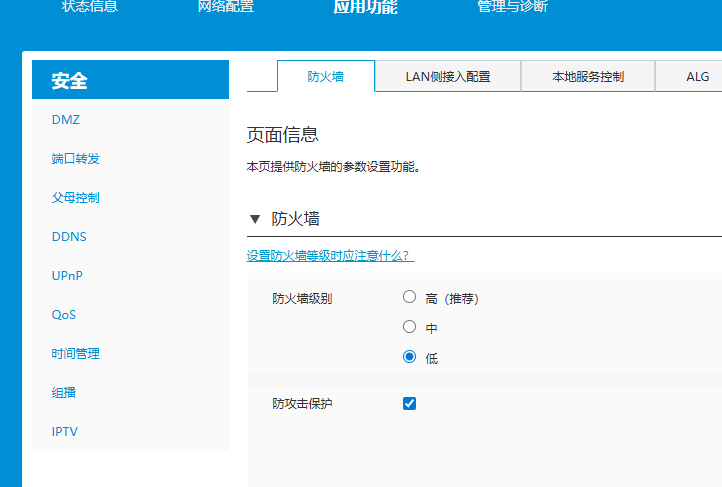Image resolution: width=722 pixels, height=487 pixels.
Task: Open the ALG tab
Action: pyautogui.click(x=697, y=76)
